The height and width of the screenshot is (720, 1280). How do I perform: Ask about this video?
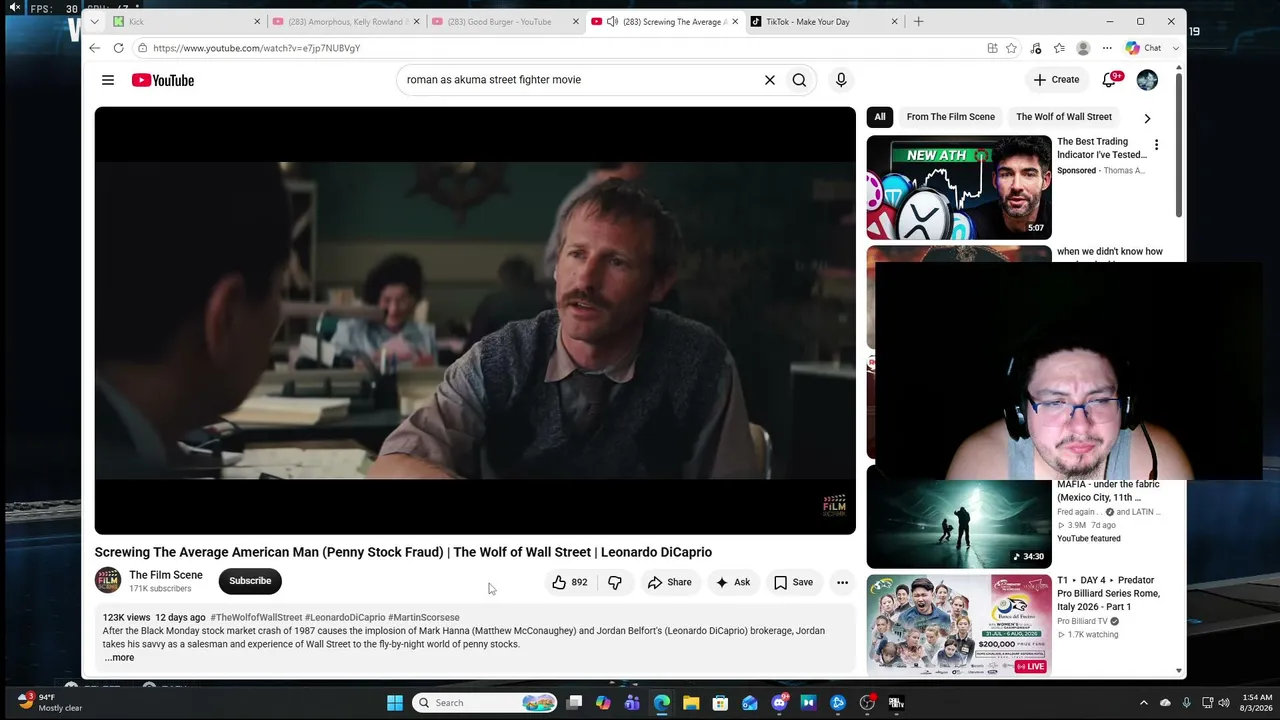click(732, 582)
